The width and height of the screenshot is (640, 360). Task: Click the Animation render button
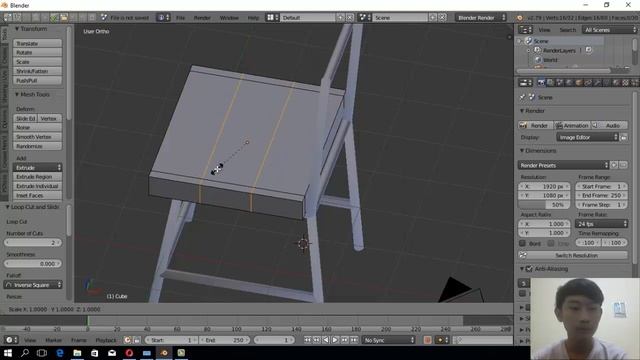(x=573, y=125)
